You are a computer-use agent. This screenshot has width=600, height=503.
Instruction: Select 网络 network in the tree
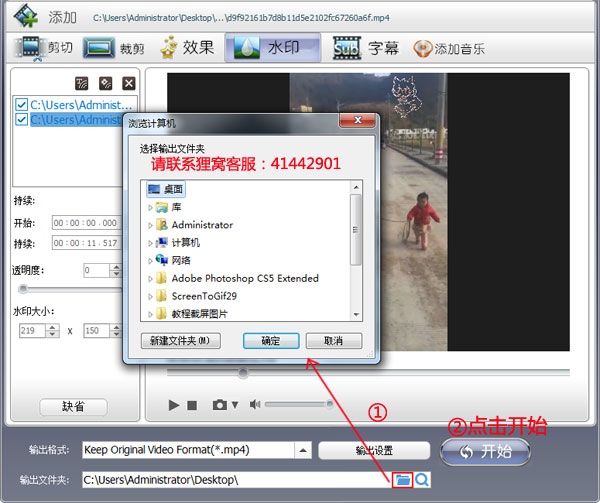click(173, 260)
